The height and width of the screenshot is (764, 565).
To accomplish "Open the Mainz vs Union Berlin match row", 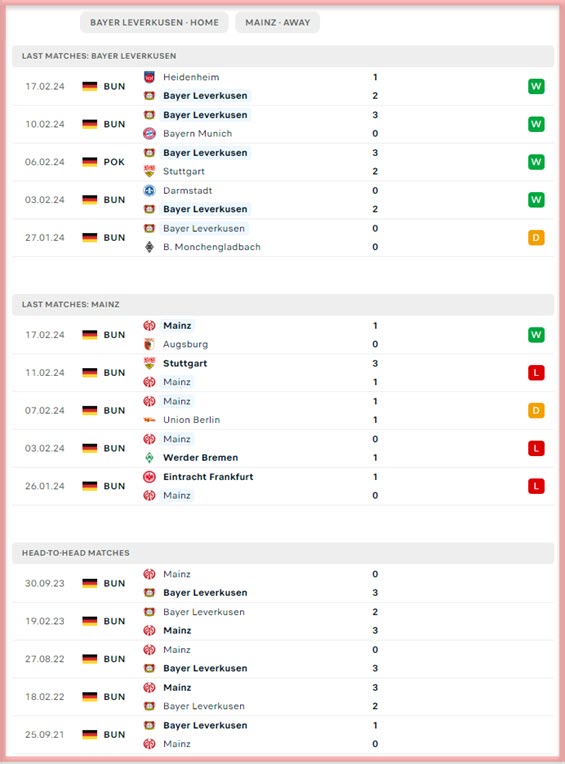I will click(283, 410).
